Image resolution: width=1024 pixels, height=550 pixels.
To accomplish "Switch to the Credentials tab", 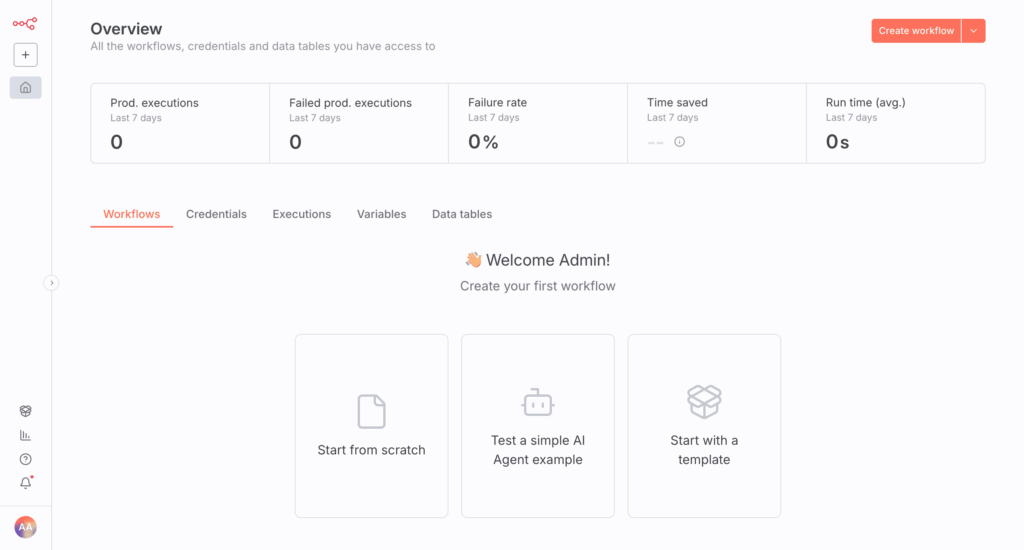I will click(x=216, y=214).
